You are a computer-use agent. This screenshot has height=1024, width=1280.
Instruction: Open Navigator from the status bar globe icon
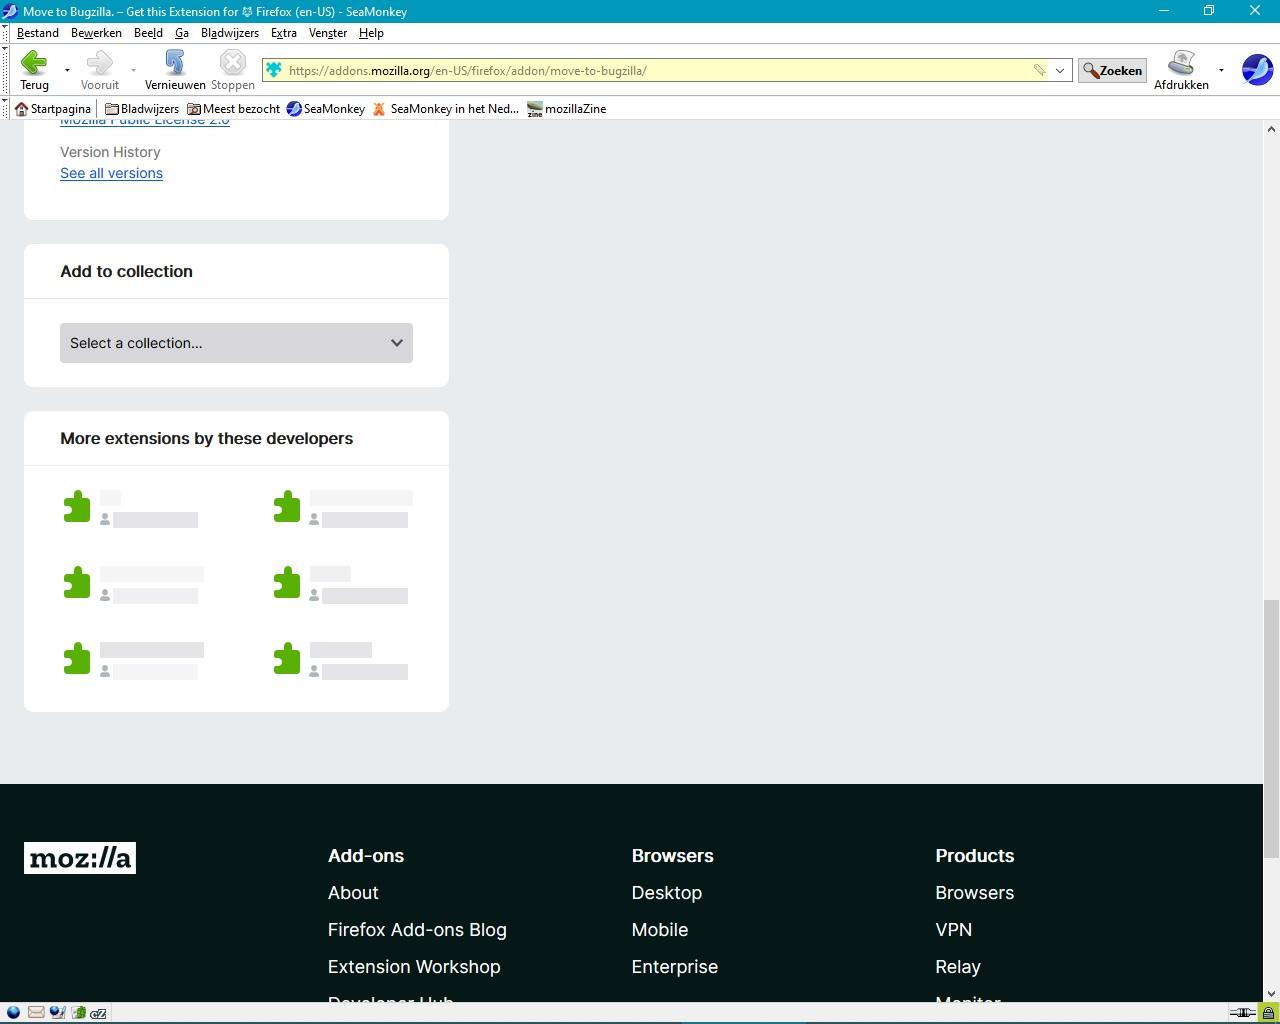click(x=13, y=1012)
